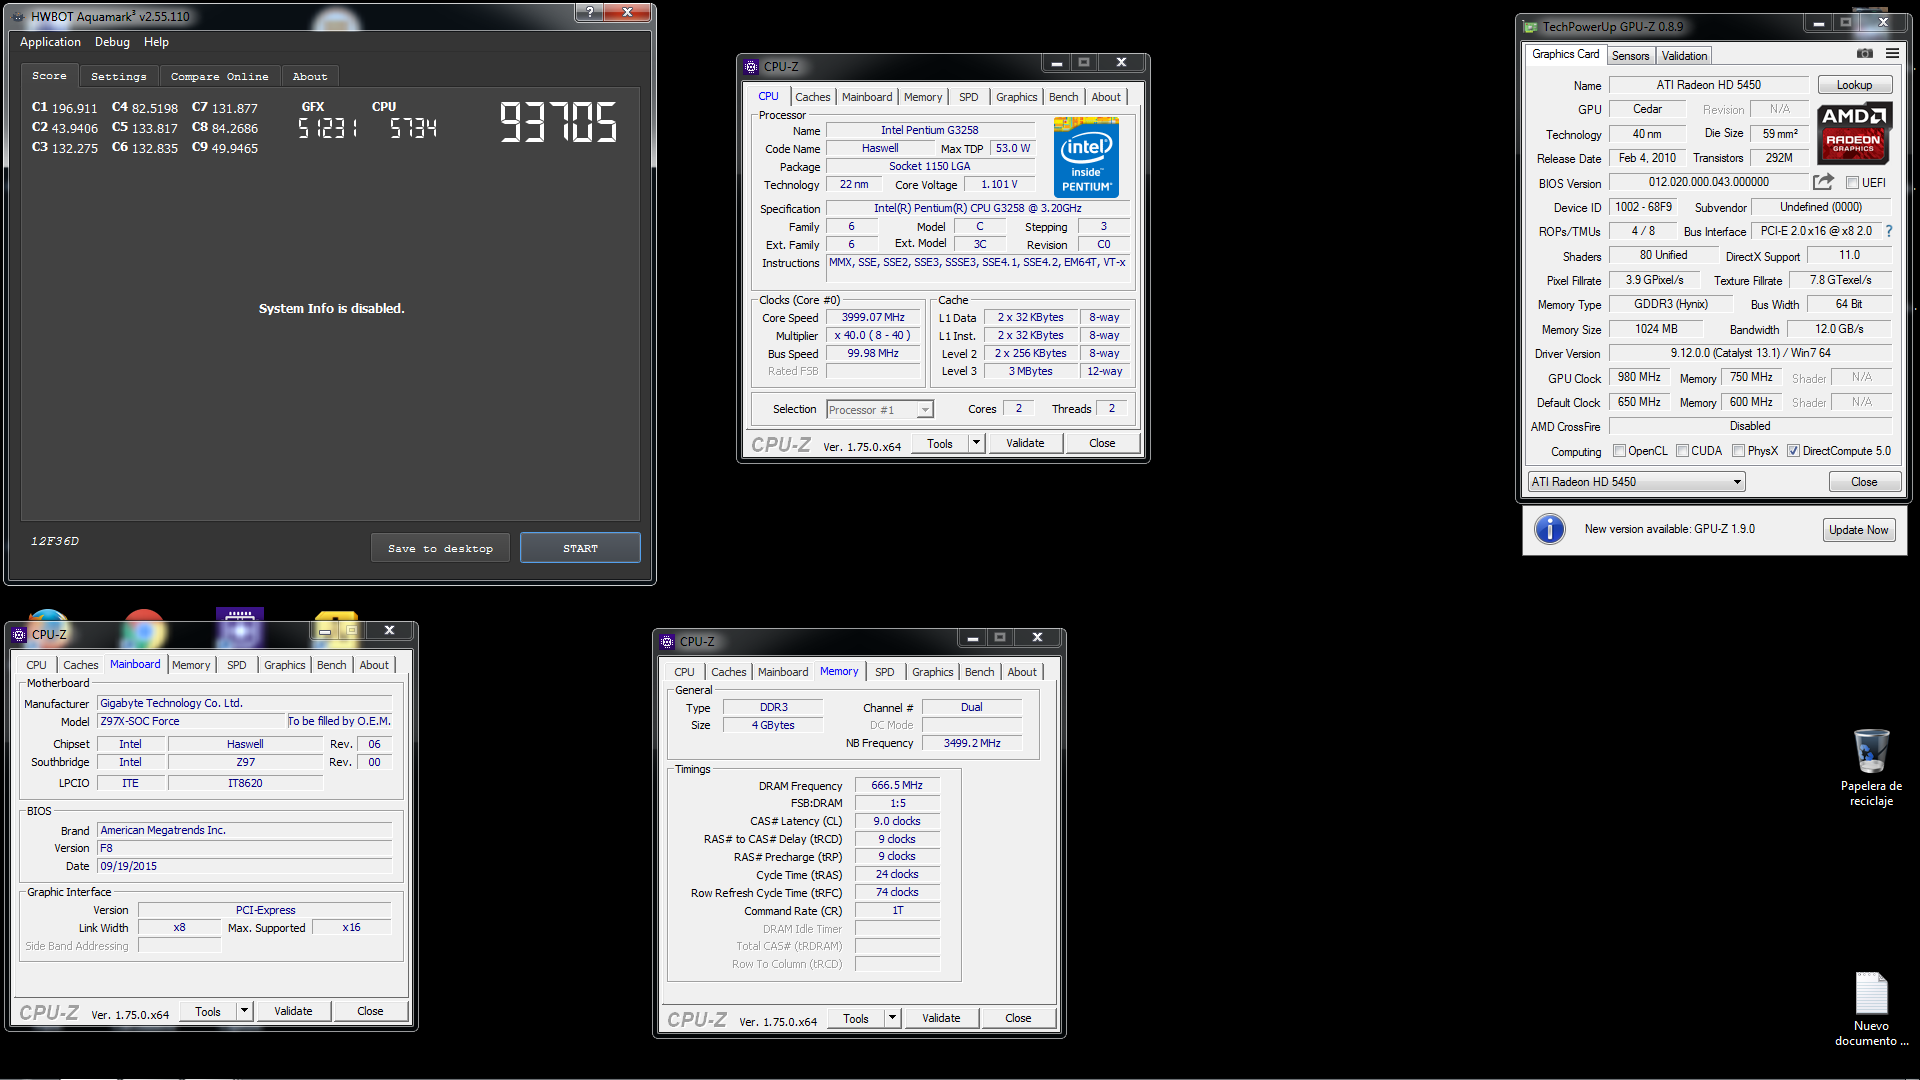
Task: Click the blue info icon beside New version available
Action: click(1550, 529)
